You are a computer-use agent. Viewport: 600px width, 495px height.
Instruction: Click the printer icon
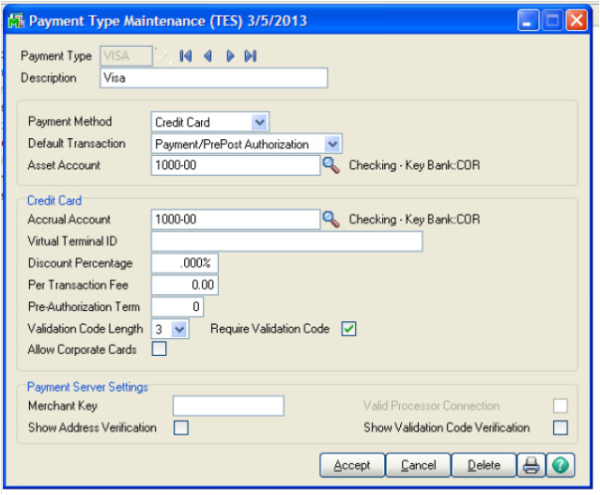pos(530,465)
